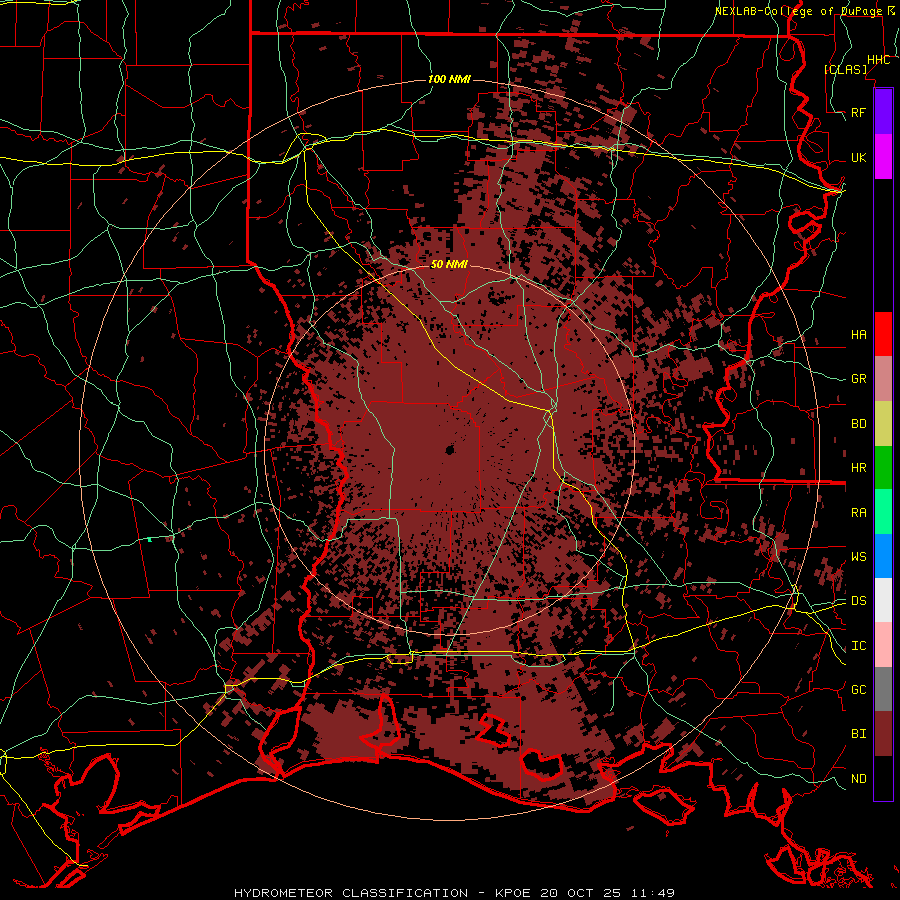This screenshot has height=900, width=900.
Task: Click the UK magenta legend swatch
Action: [883, 157]
